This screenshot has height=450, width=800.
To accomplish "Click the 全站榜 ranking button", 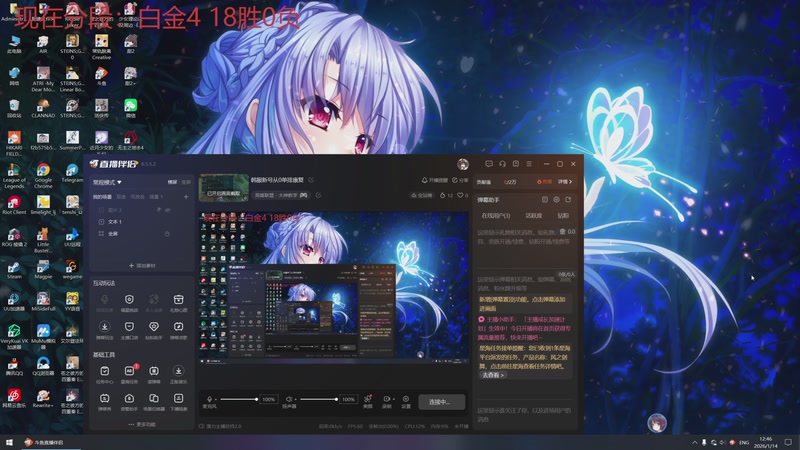I will coord(421,195).
